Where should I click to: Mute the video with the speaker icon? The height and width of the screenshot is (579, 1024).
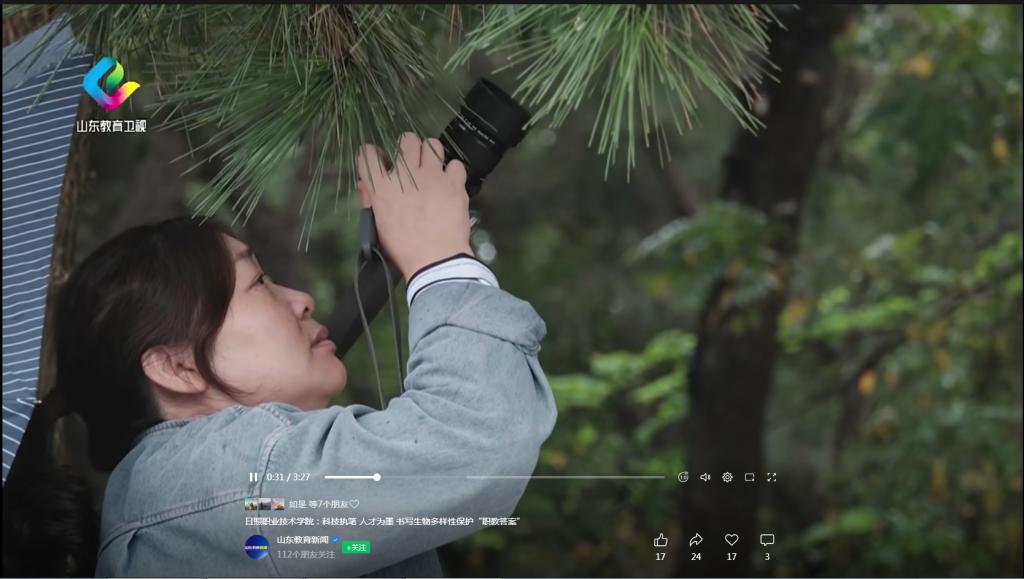(705, 477)
